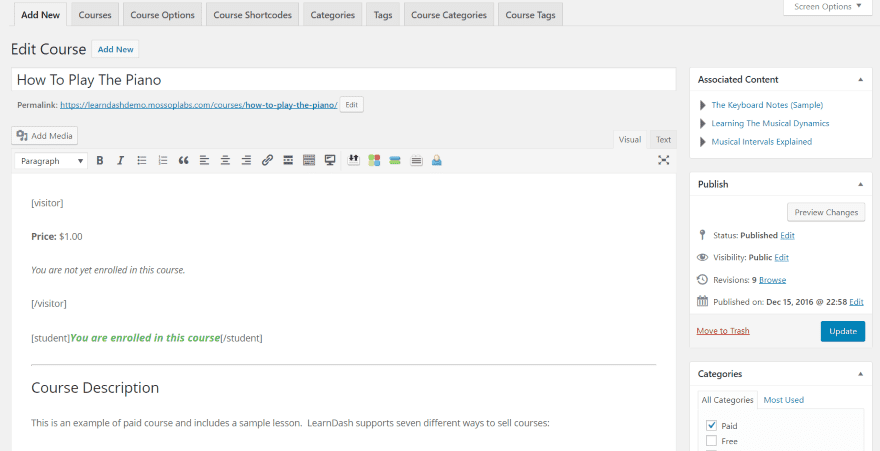Click the green-blue bar toolbar icon
880x451 pixels.
coord(395,161)
